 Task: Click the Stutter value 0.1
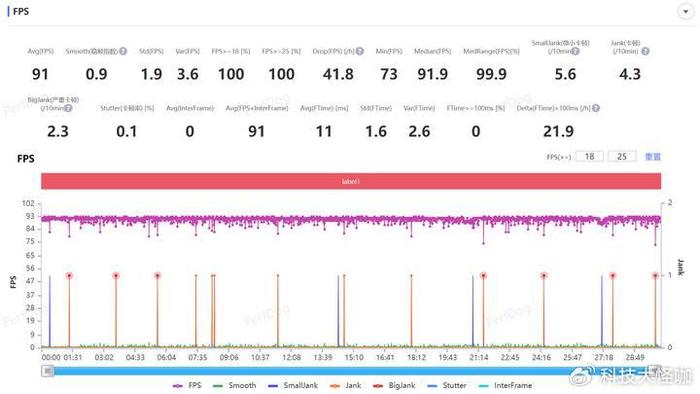pos(127,131)
